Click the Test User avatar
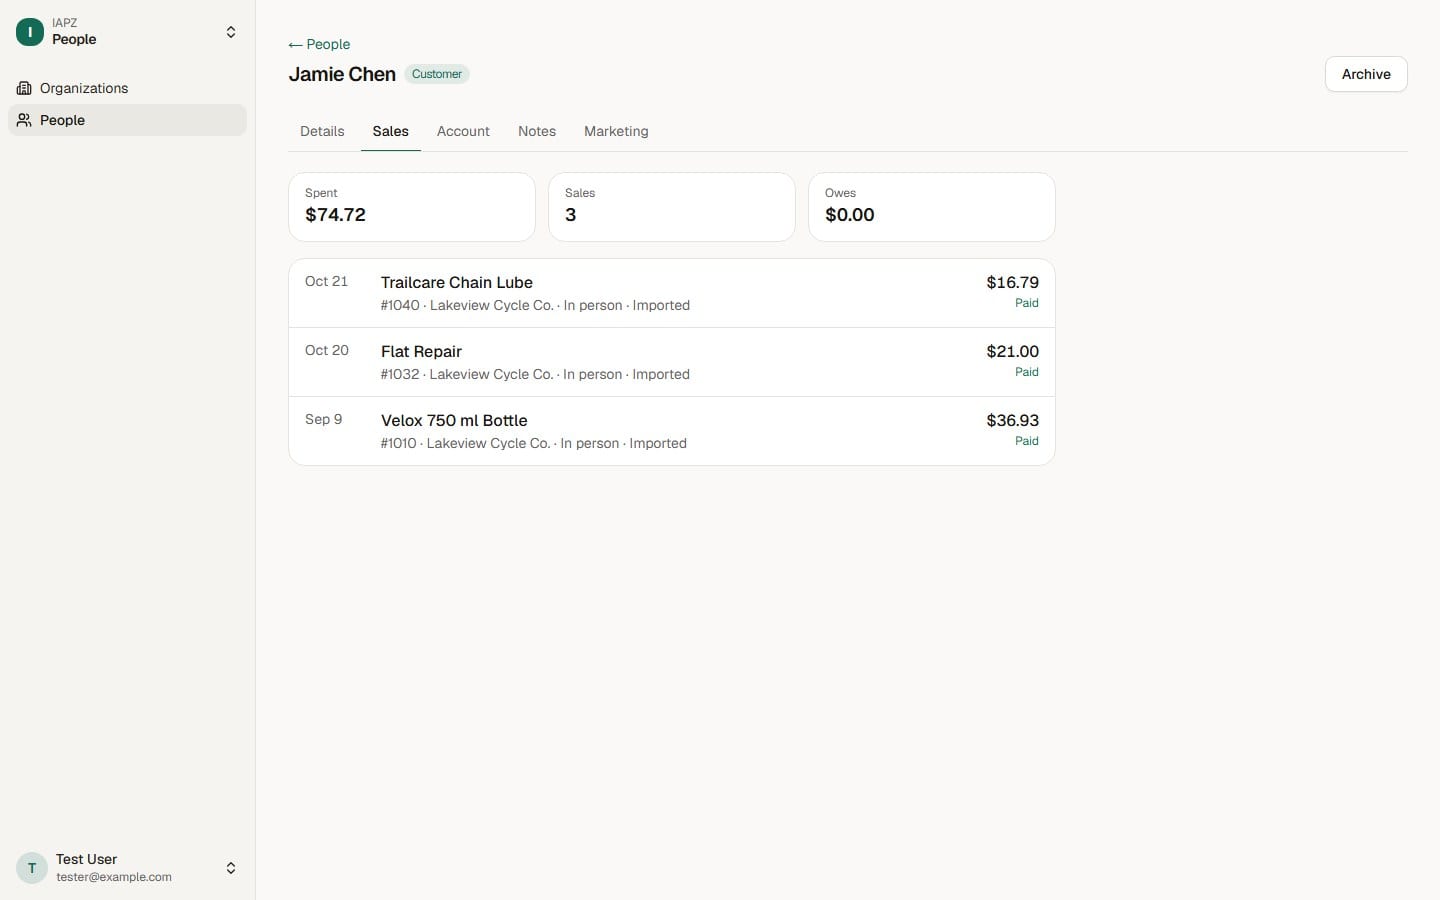The image size is (1440, 900). (x=32, y=868)
